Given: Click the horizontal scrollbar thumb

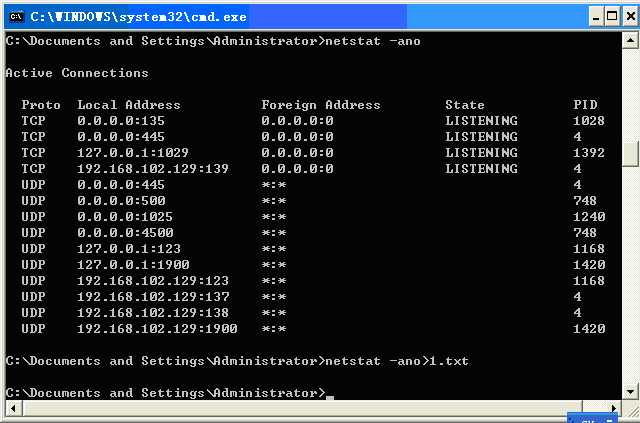Looking at the screenshot, I should [302, 407].
